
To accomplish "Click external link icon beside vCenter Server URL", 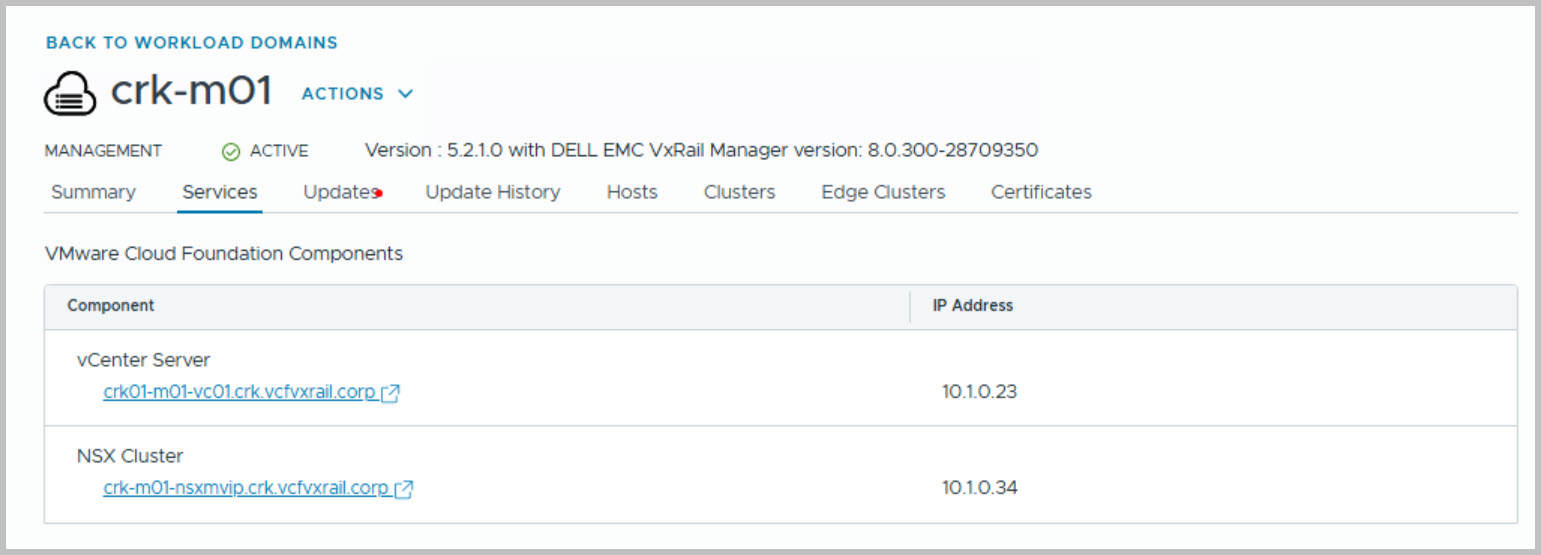I will [391, 393].
